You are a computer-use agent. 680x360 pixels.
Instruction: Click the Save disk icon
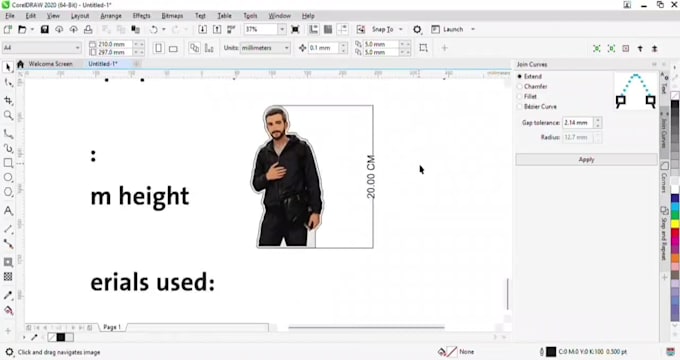coord(44,29)
